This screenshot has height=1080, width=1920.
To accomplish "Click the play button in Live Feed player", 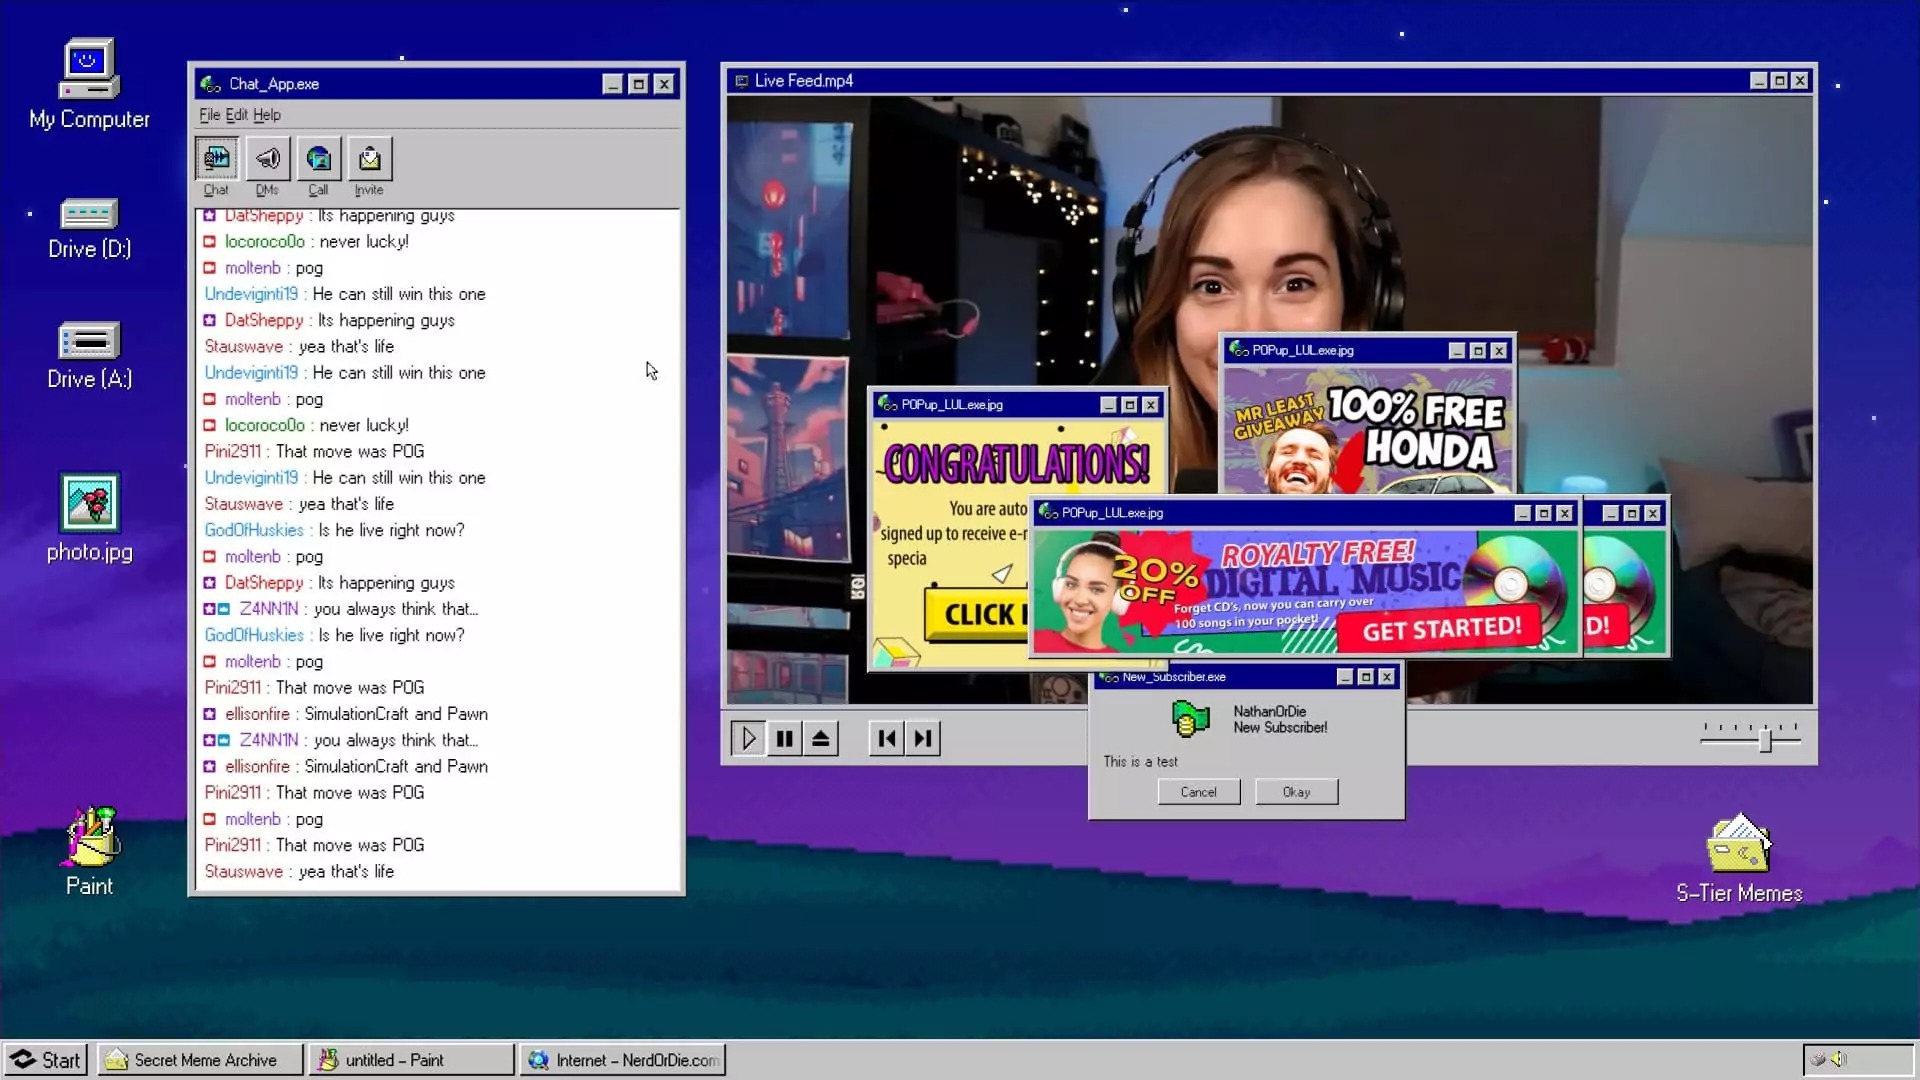I will (749, 738).
